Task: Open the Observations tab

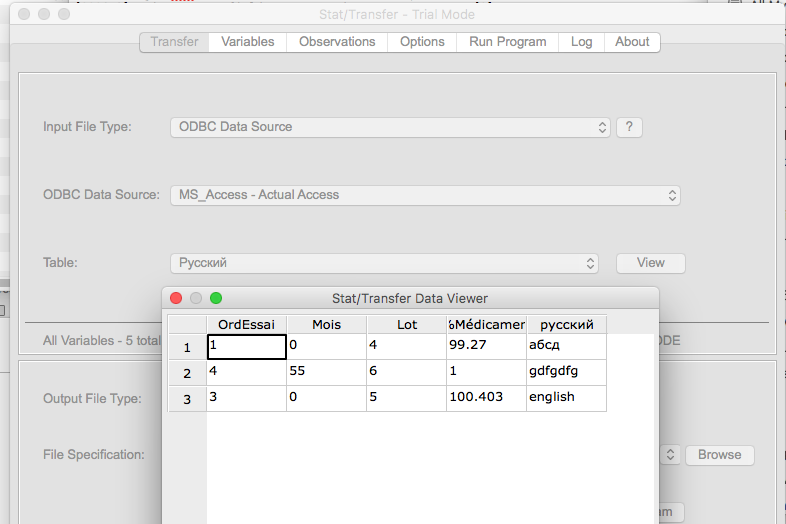Action: click(337, 42)
